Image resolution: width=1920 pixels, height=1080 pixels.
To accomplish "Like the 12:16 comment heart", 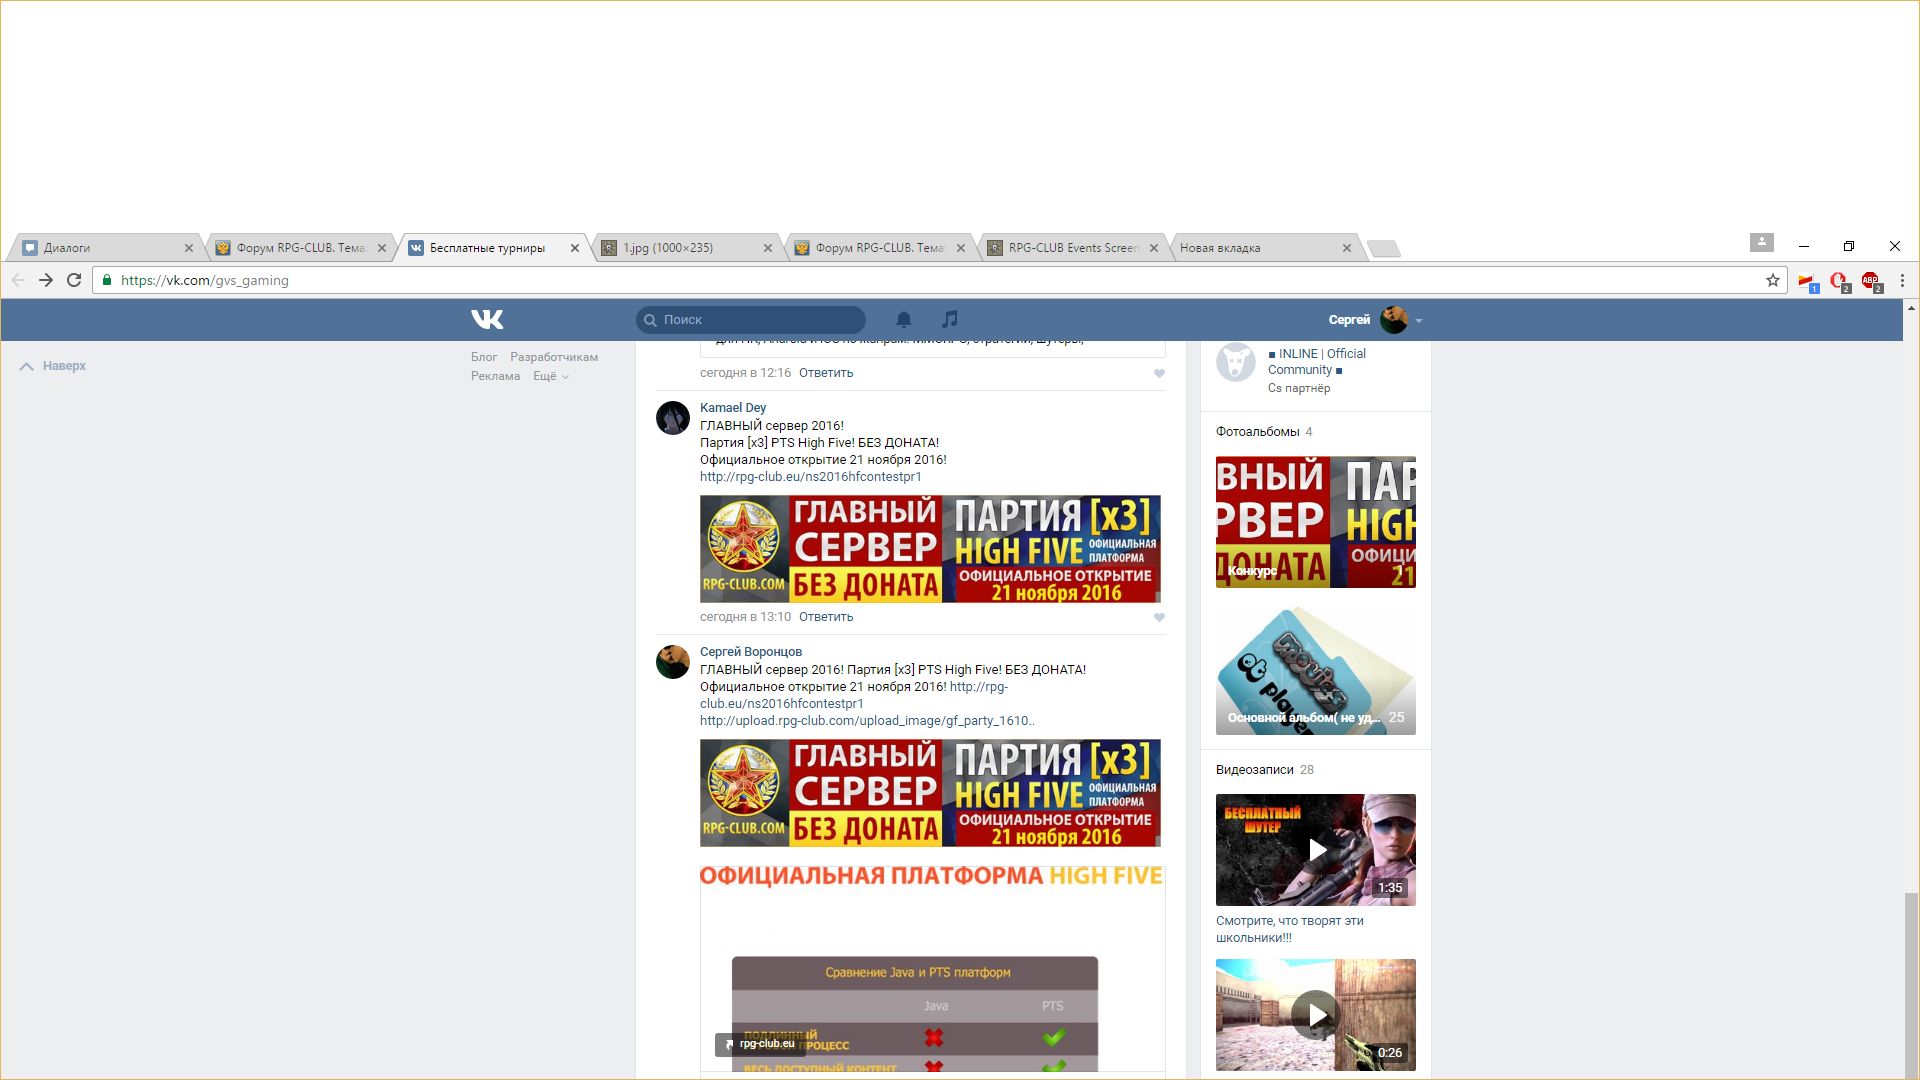I will tap(1159, 373).
